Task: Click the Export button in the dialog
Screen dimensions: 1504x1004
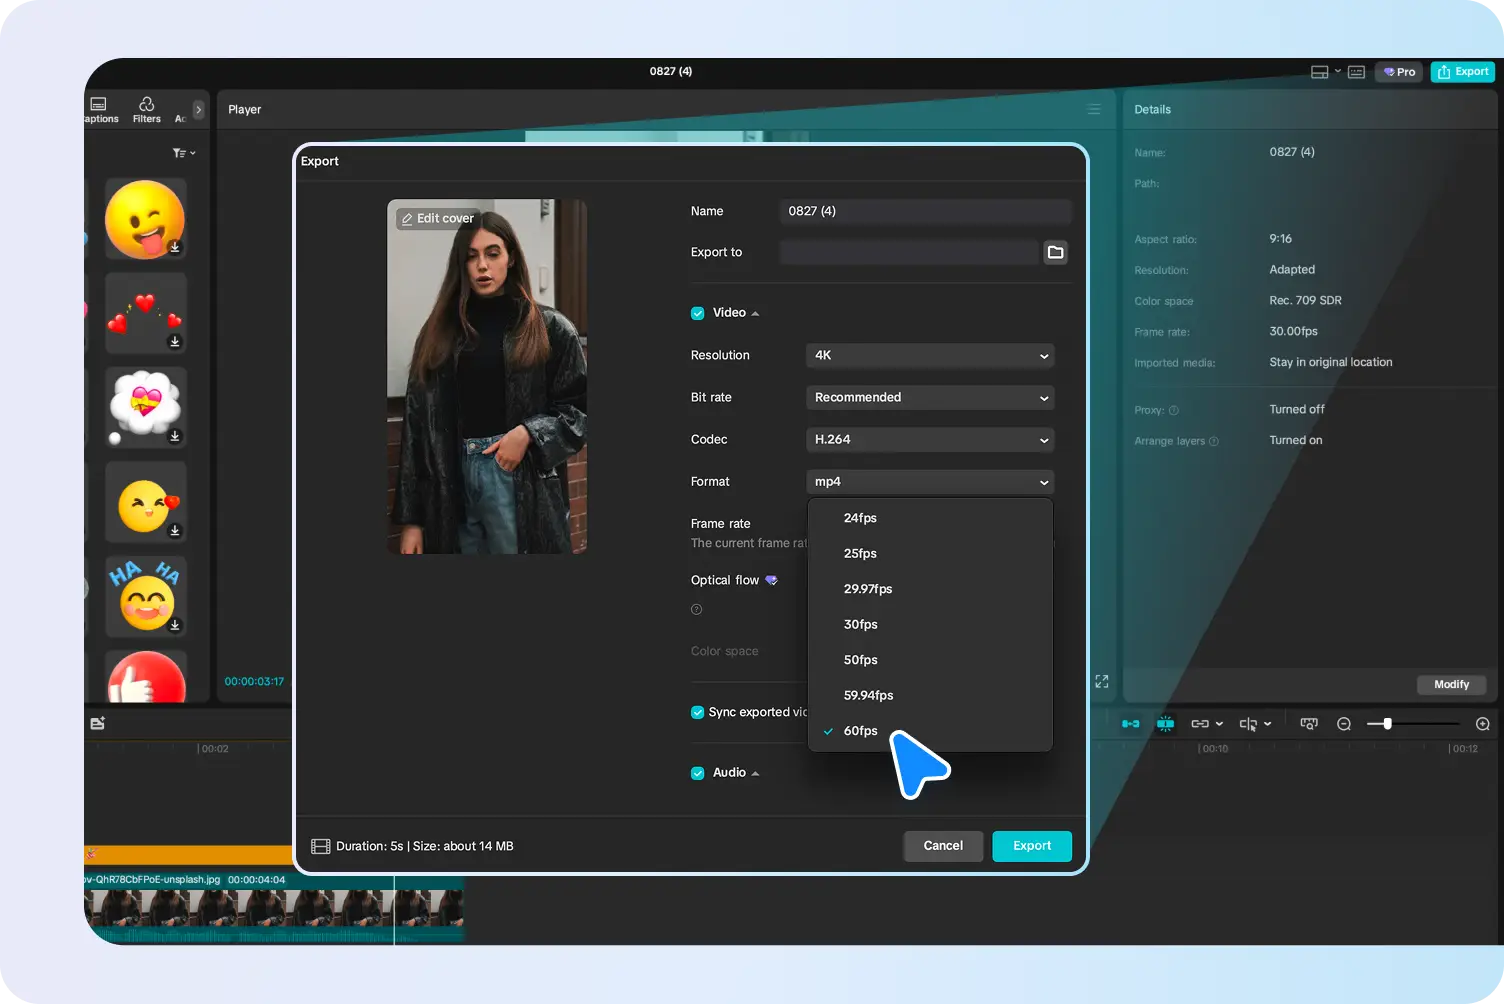Action: pyautogui.click(x=1031, y=846)
